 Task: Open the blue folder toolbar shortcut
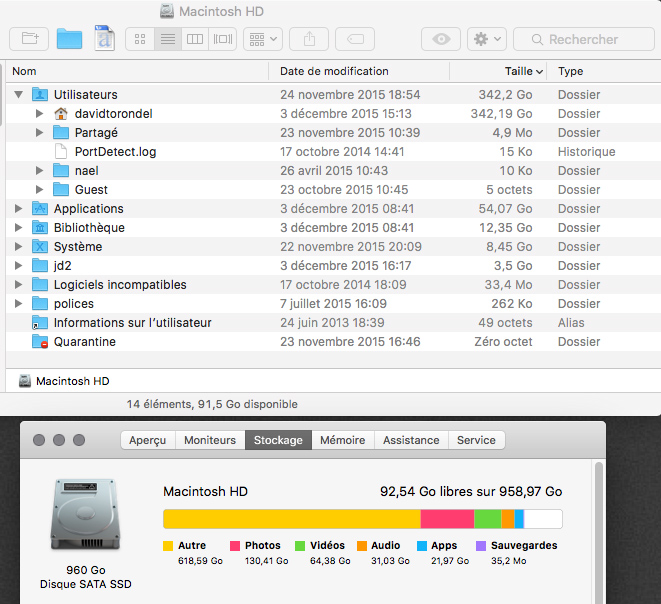69,39
